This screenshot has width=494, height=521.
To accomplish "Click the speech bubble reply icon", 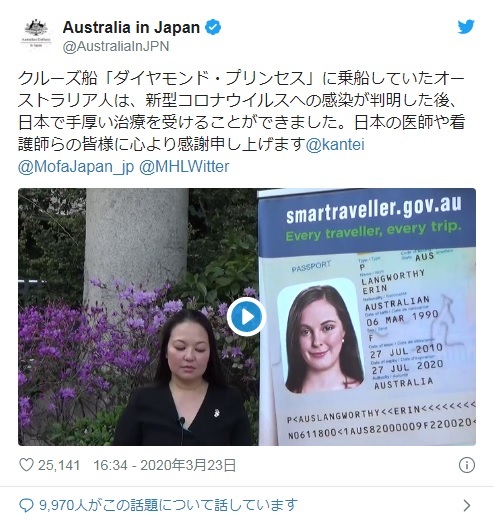I will [27, 505].
